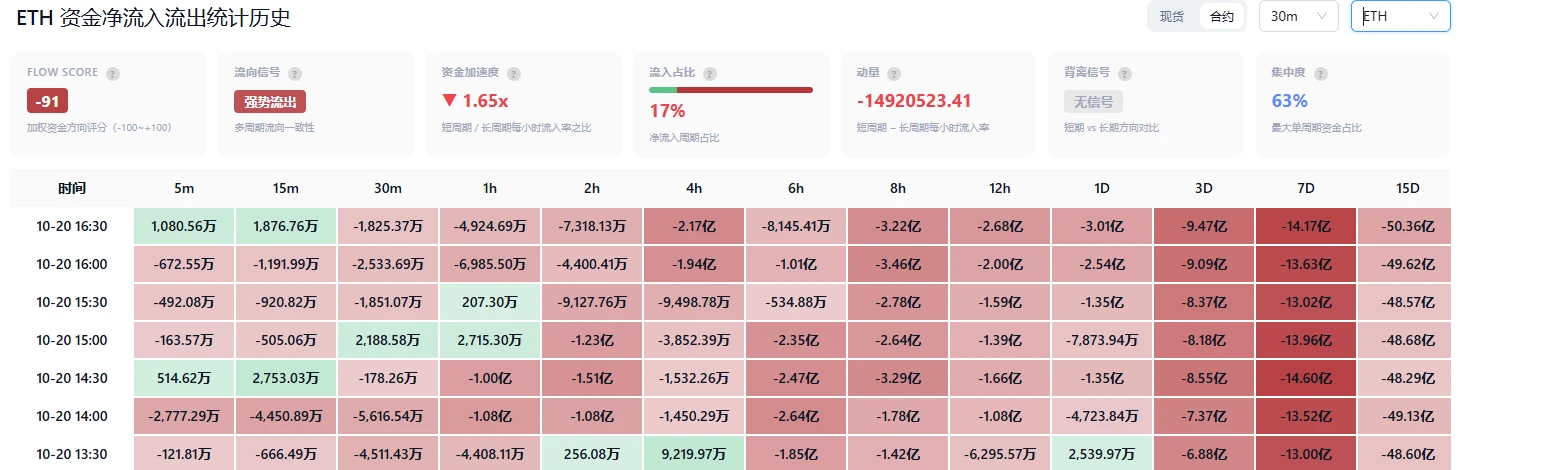Click the 时间 column header
This screenshot has height=470, width=1542.
(72, 188)
